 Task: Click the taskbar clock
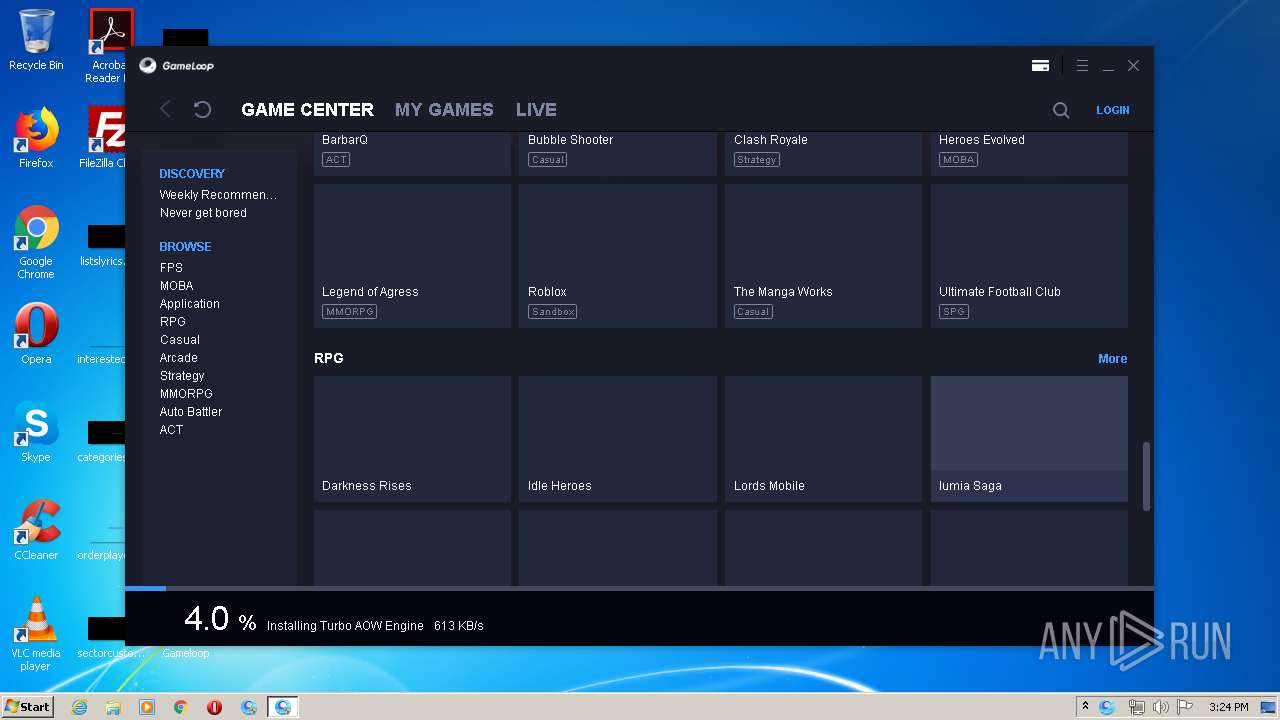click(1228, 707)
